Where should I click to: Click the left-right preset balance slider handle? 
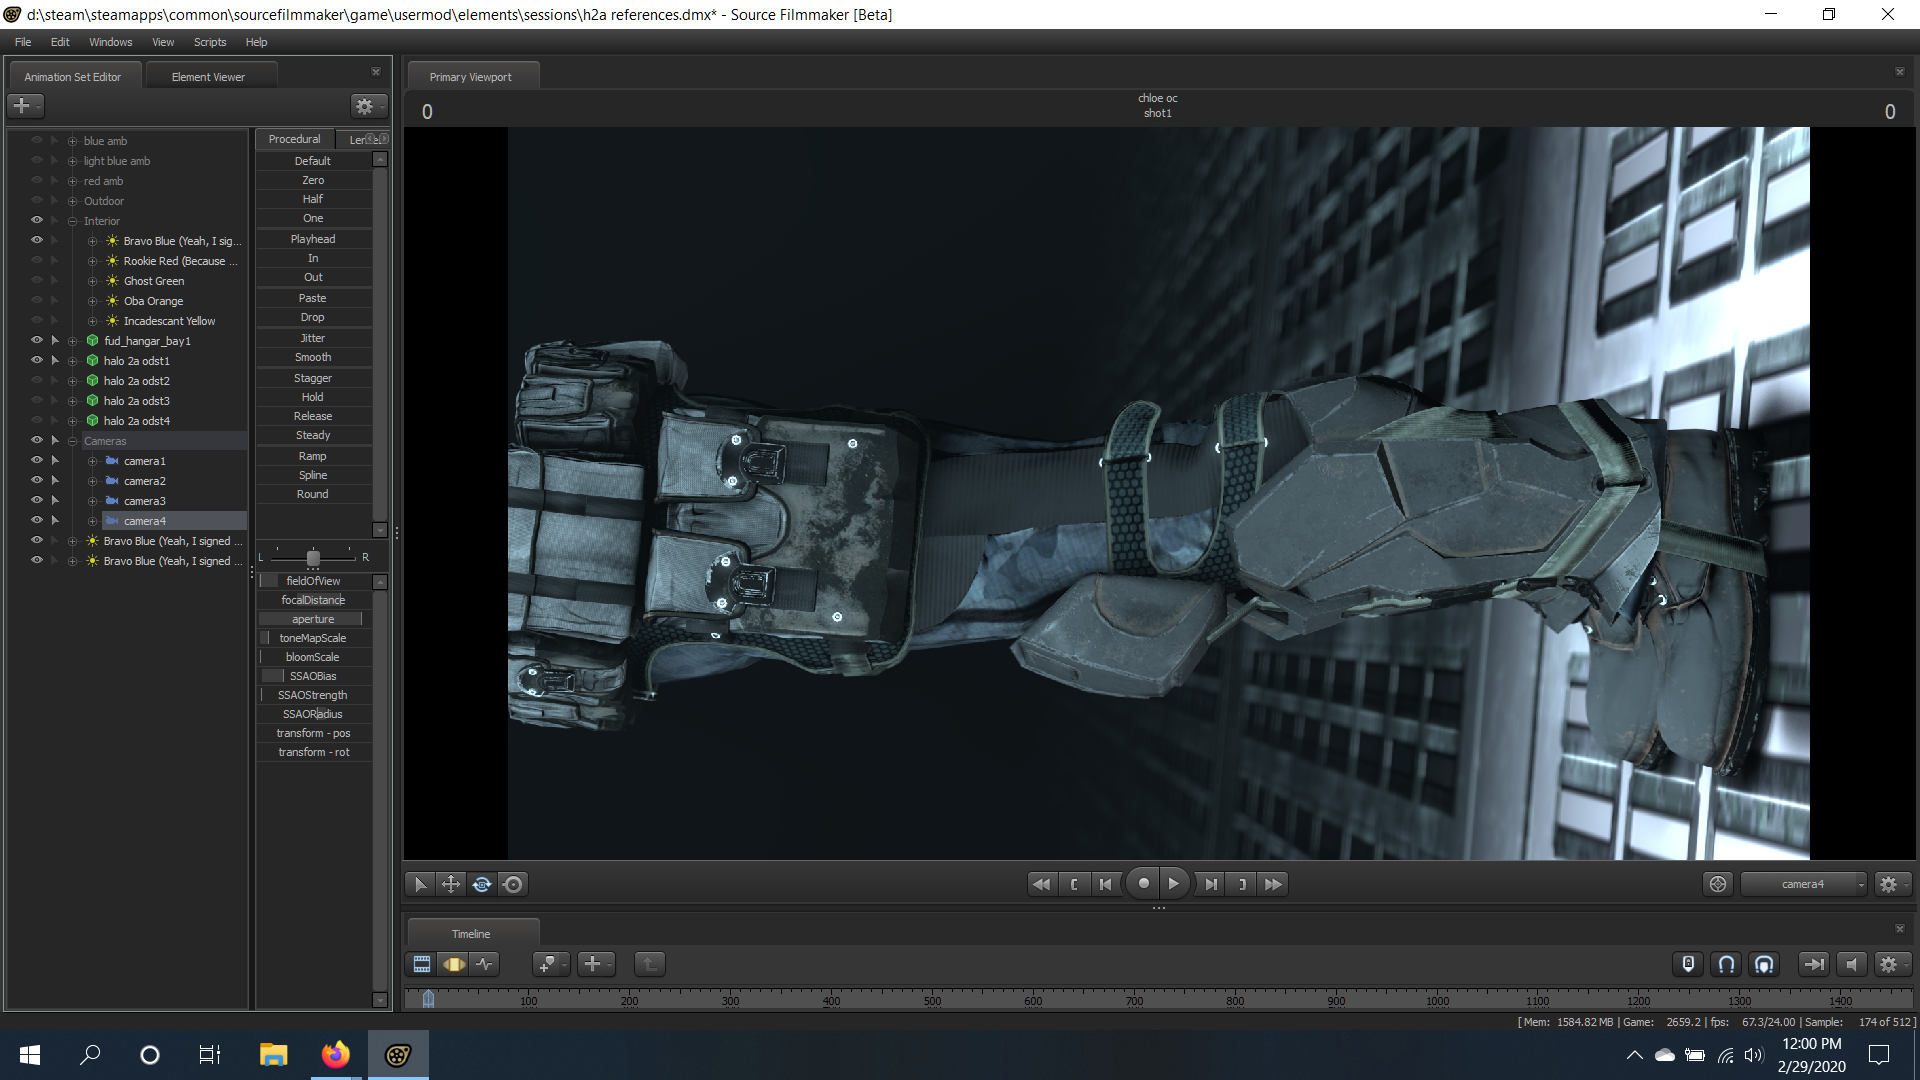[x=313, y=557]
